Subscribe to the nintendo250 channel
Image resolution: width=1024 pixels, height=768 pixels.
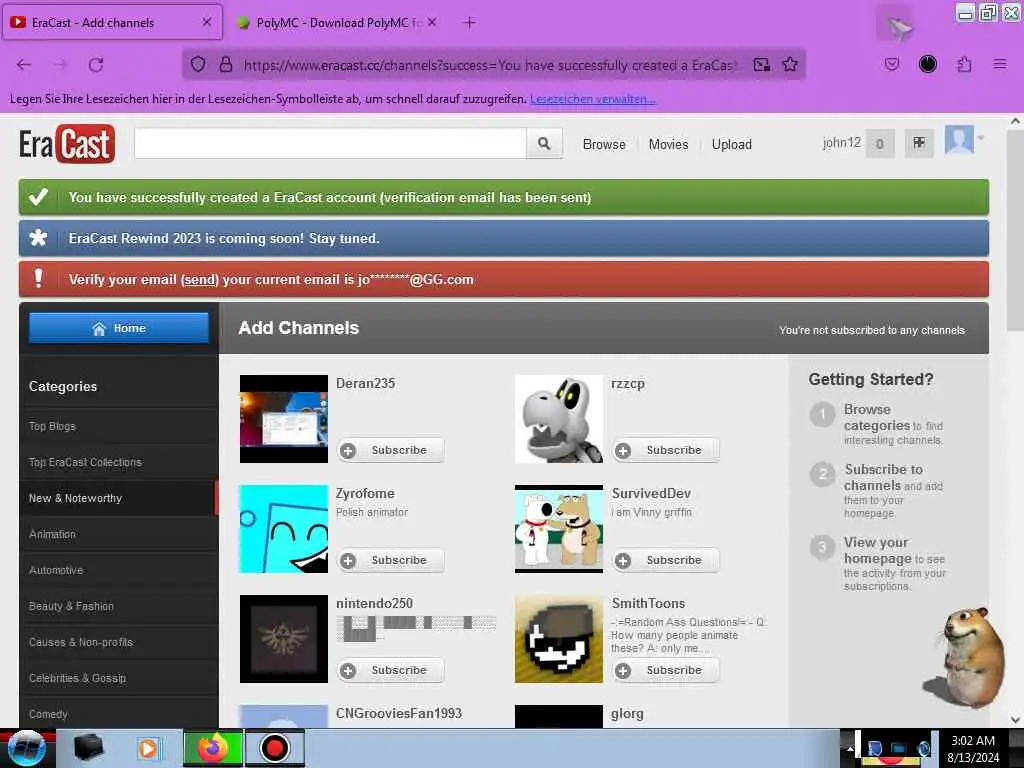[x=391, y=670]
